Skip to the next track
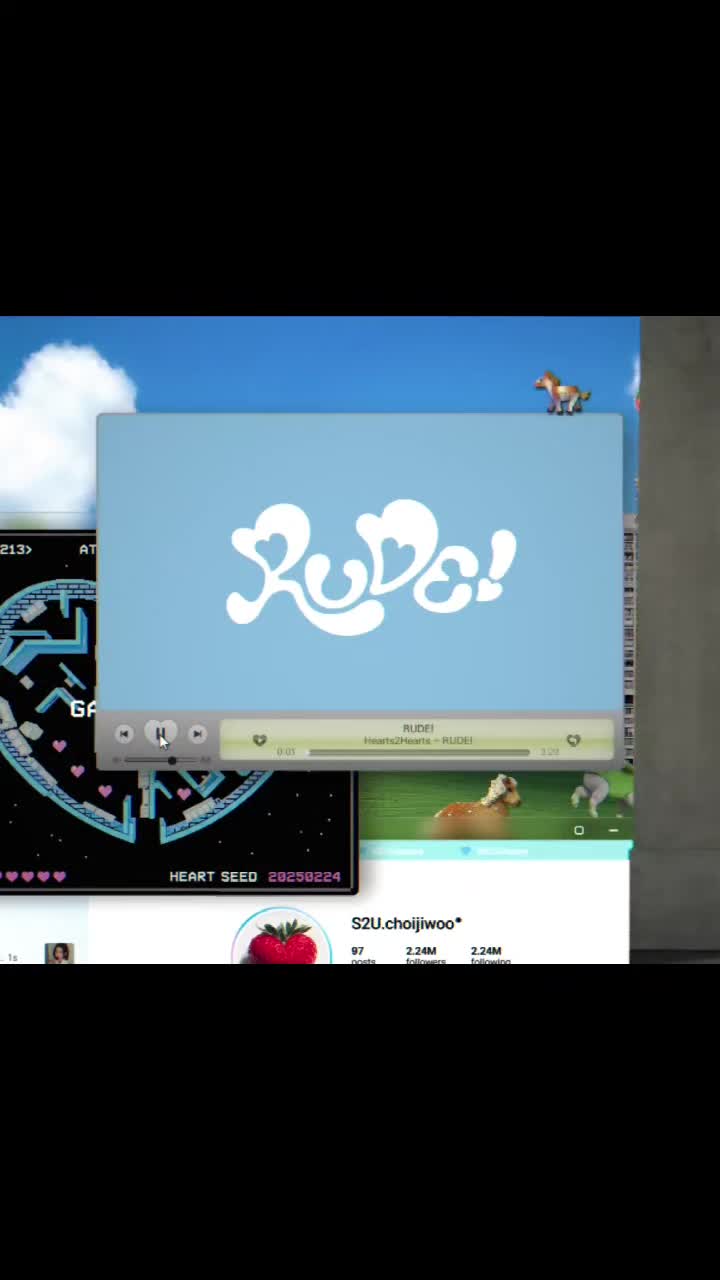Image resolution: width=720 pixels, height=1280 pixels. click(x=197, y=734)
